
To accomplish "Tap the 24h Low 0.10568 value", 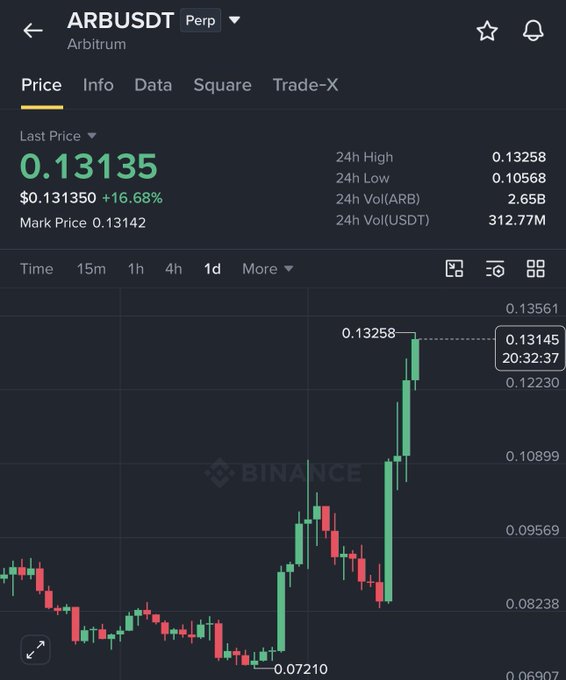I will [519, 178].
